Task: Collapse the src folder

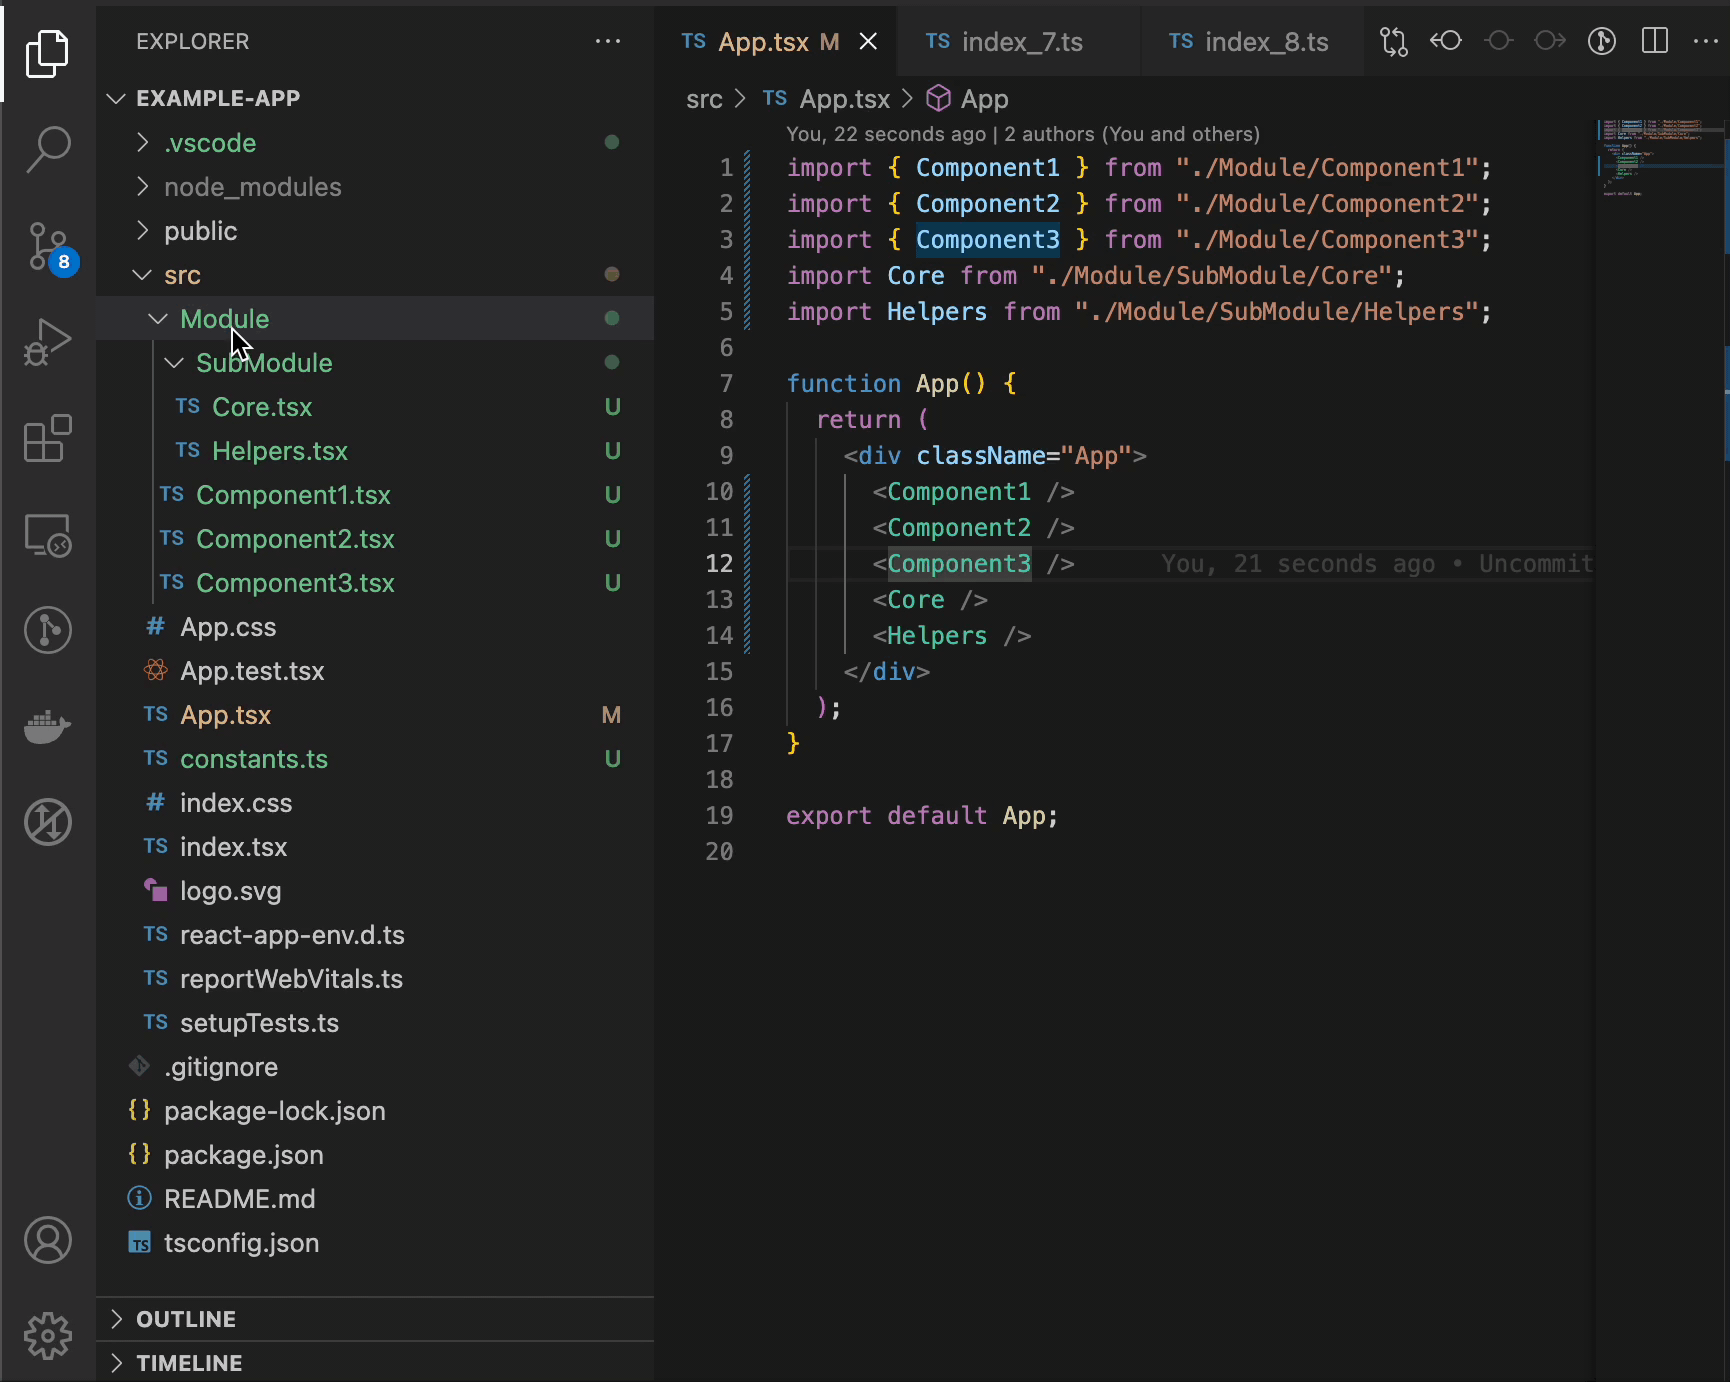Action: 142,274
